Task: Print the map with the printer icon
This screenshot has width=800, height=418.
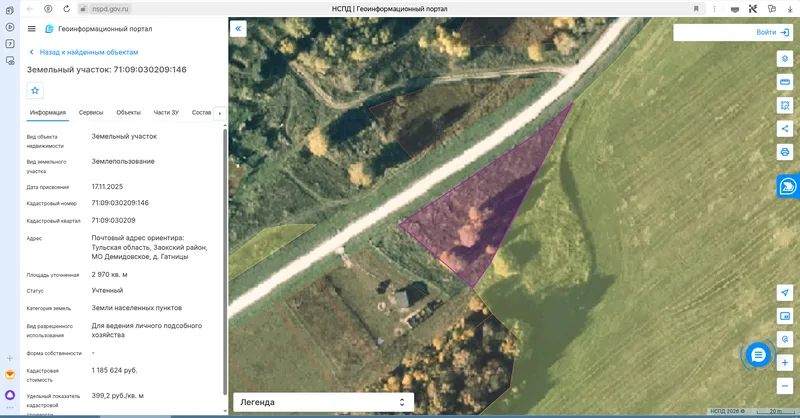Action: click(785, 152)
